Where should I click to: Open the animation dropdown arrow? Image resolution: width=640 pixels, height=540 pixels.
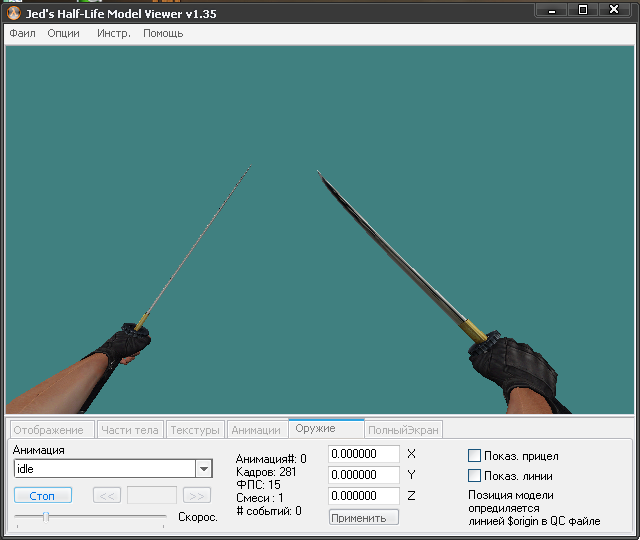coord(204,469)
